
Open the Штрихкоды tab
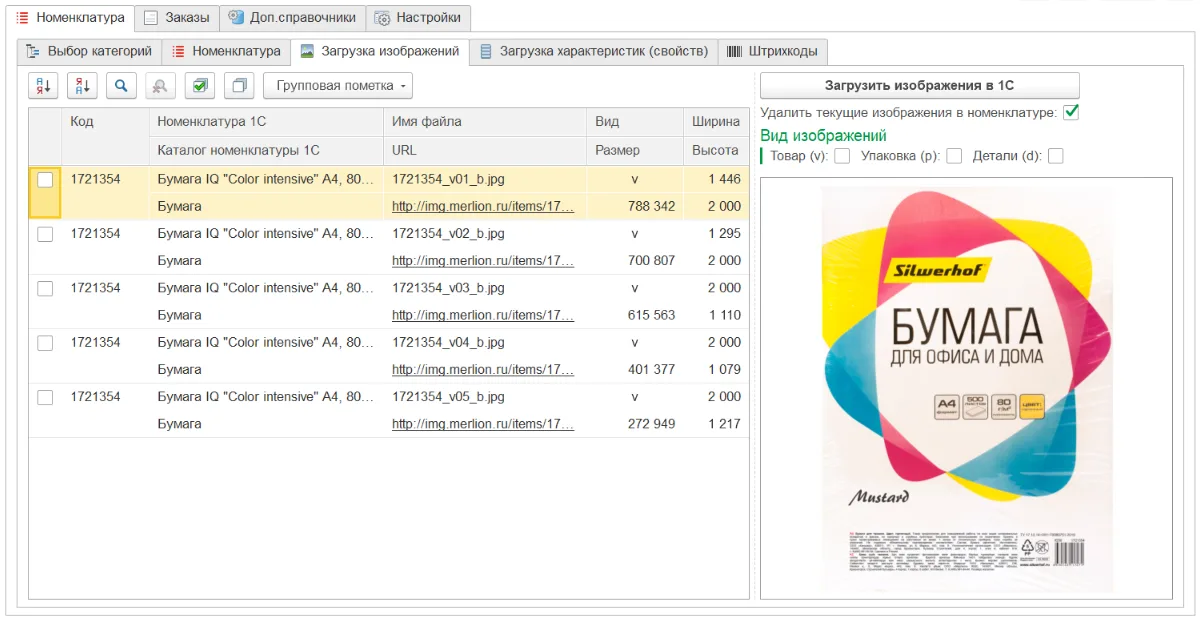coord(772,51)
